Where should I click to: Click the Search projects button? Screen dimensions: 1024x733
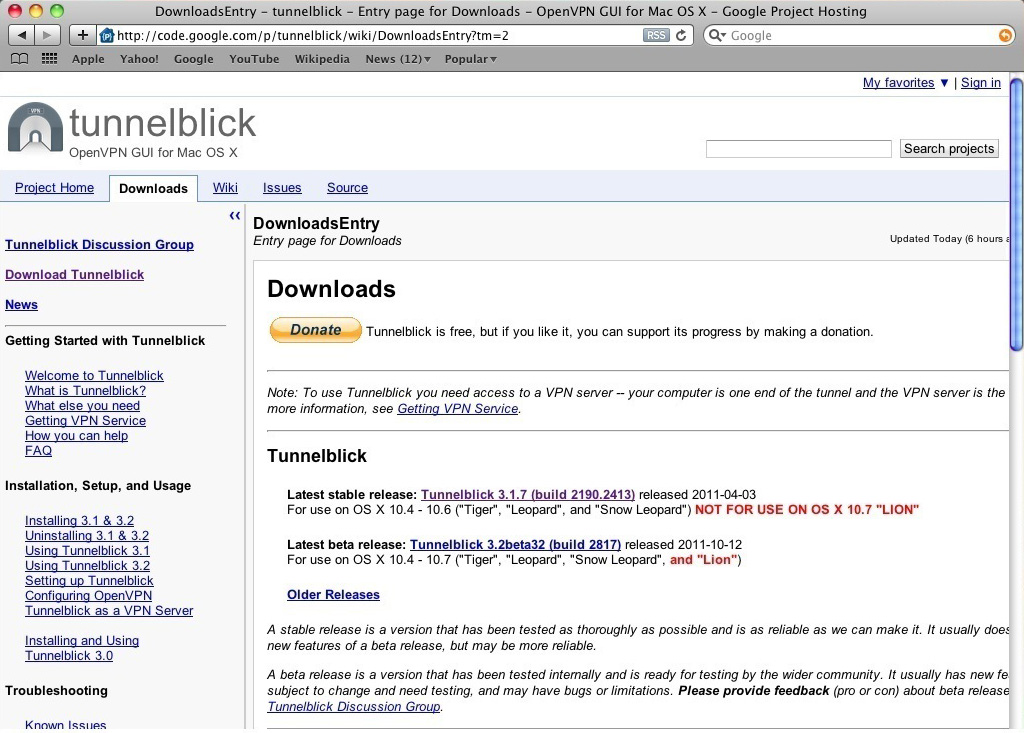[x=949, y=148]
